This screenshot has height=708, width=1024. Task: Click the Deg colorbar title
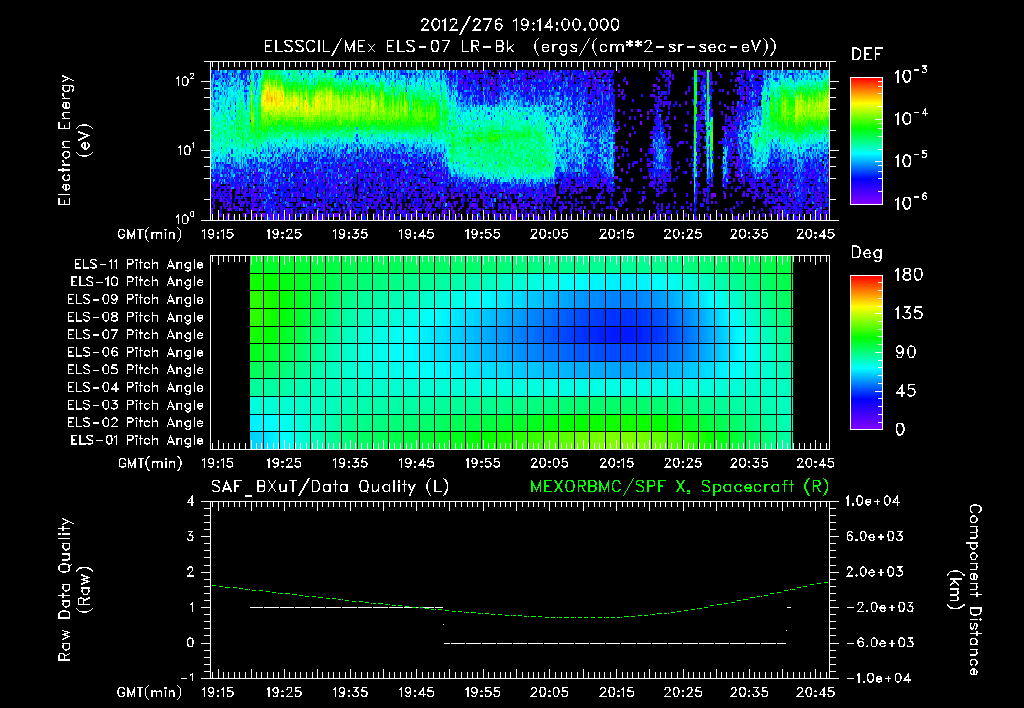867,253
